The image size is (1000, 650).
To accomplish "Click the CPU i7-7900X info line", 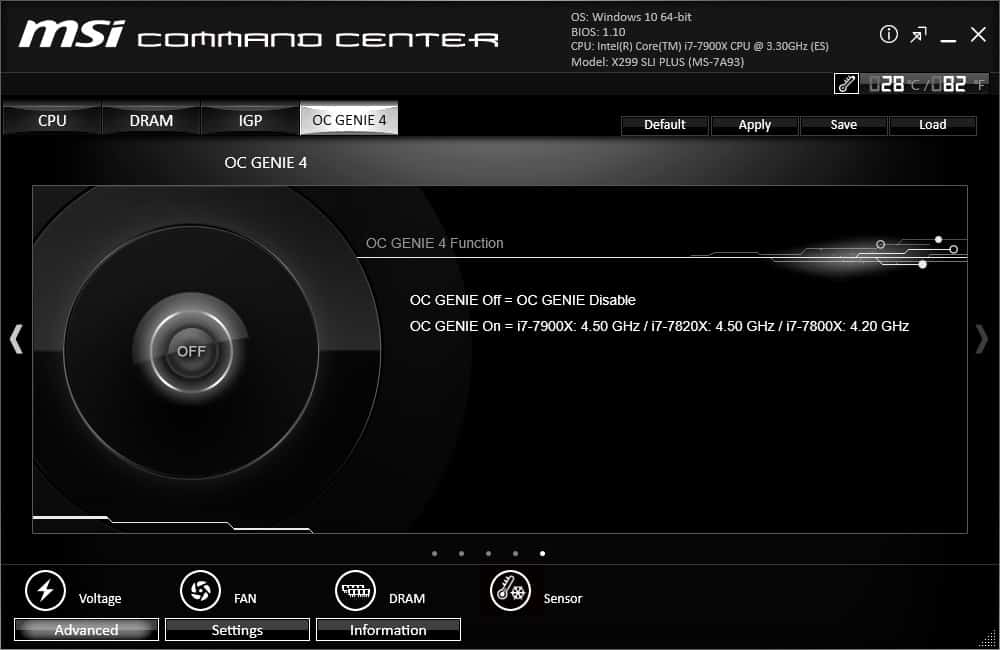I will coord(700,46).
